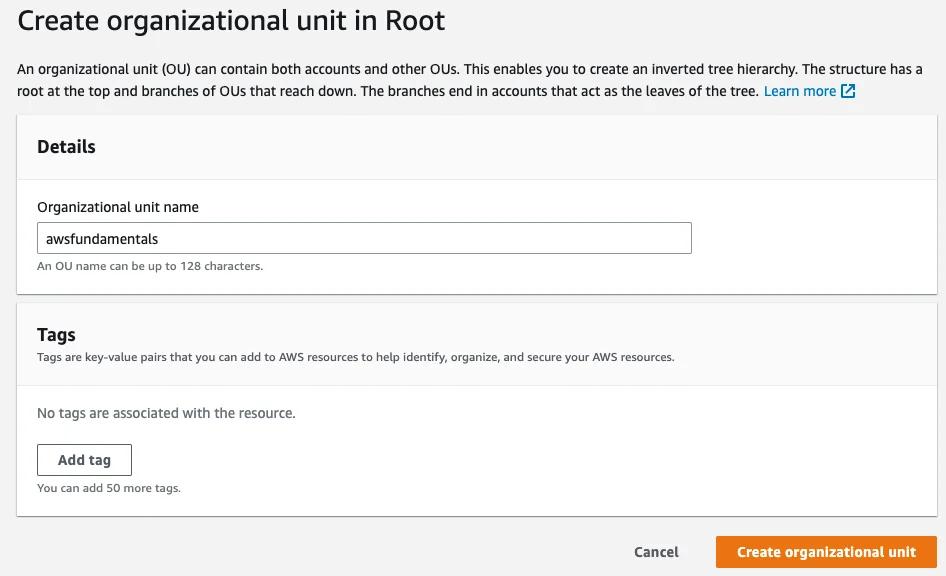Screen dimensions: 946x576
Task: Click the external link icon beside Learn more
Action: point(848,91)
